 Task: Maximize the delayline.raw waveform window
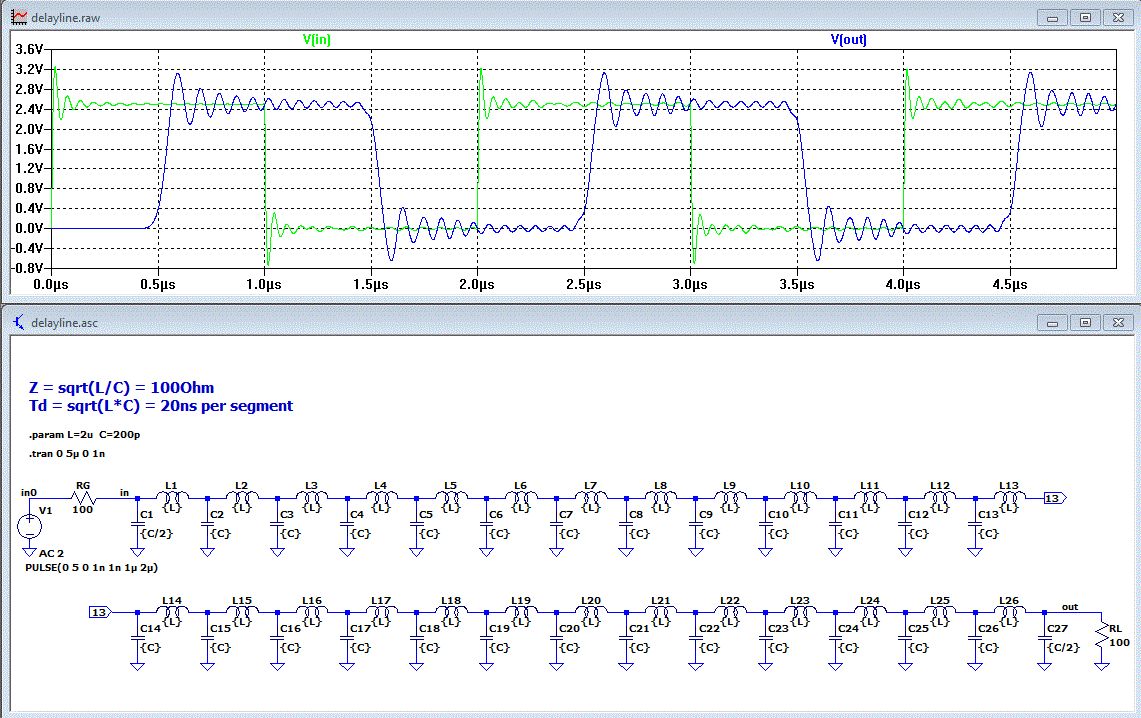[x=1085, y=18]
